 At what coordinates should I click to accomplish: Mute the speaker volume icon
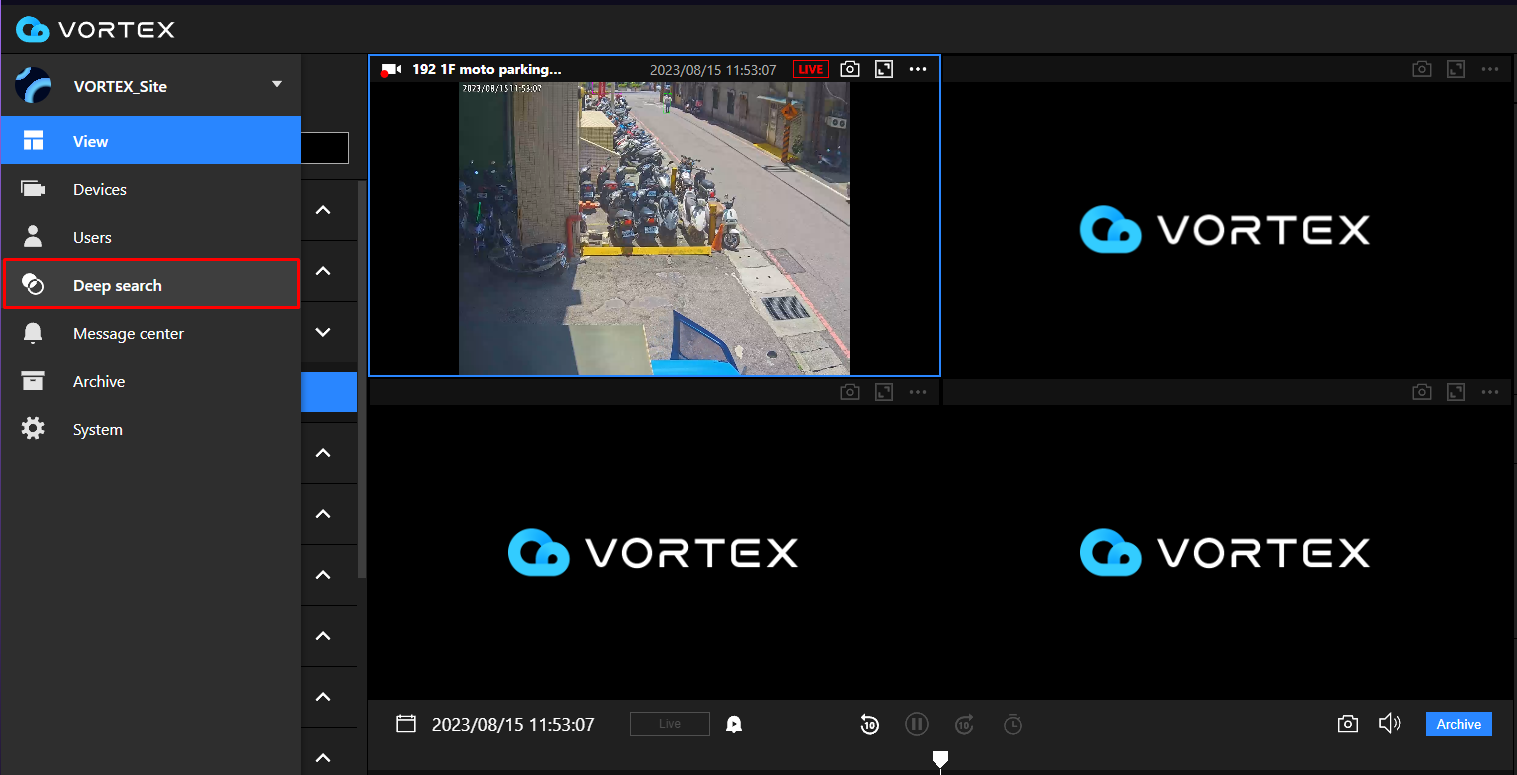pyautogui.click(x=1389, y=724)
